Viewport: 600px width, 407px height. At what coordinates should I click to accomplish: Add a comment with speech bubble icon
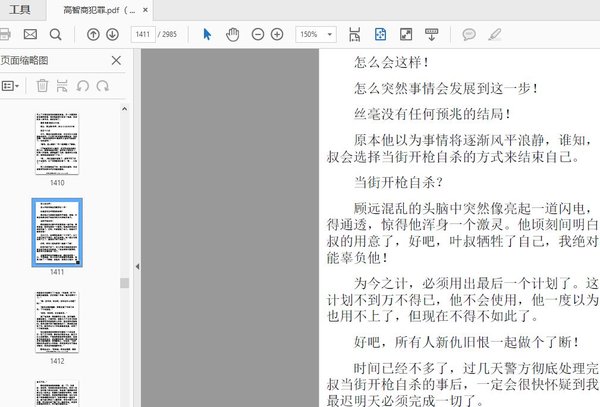click(469, 34)
